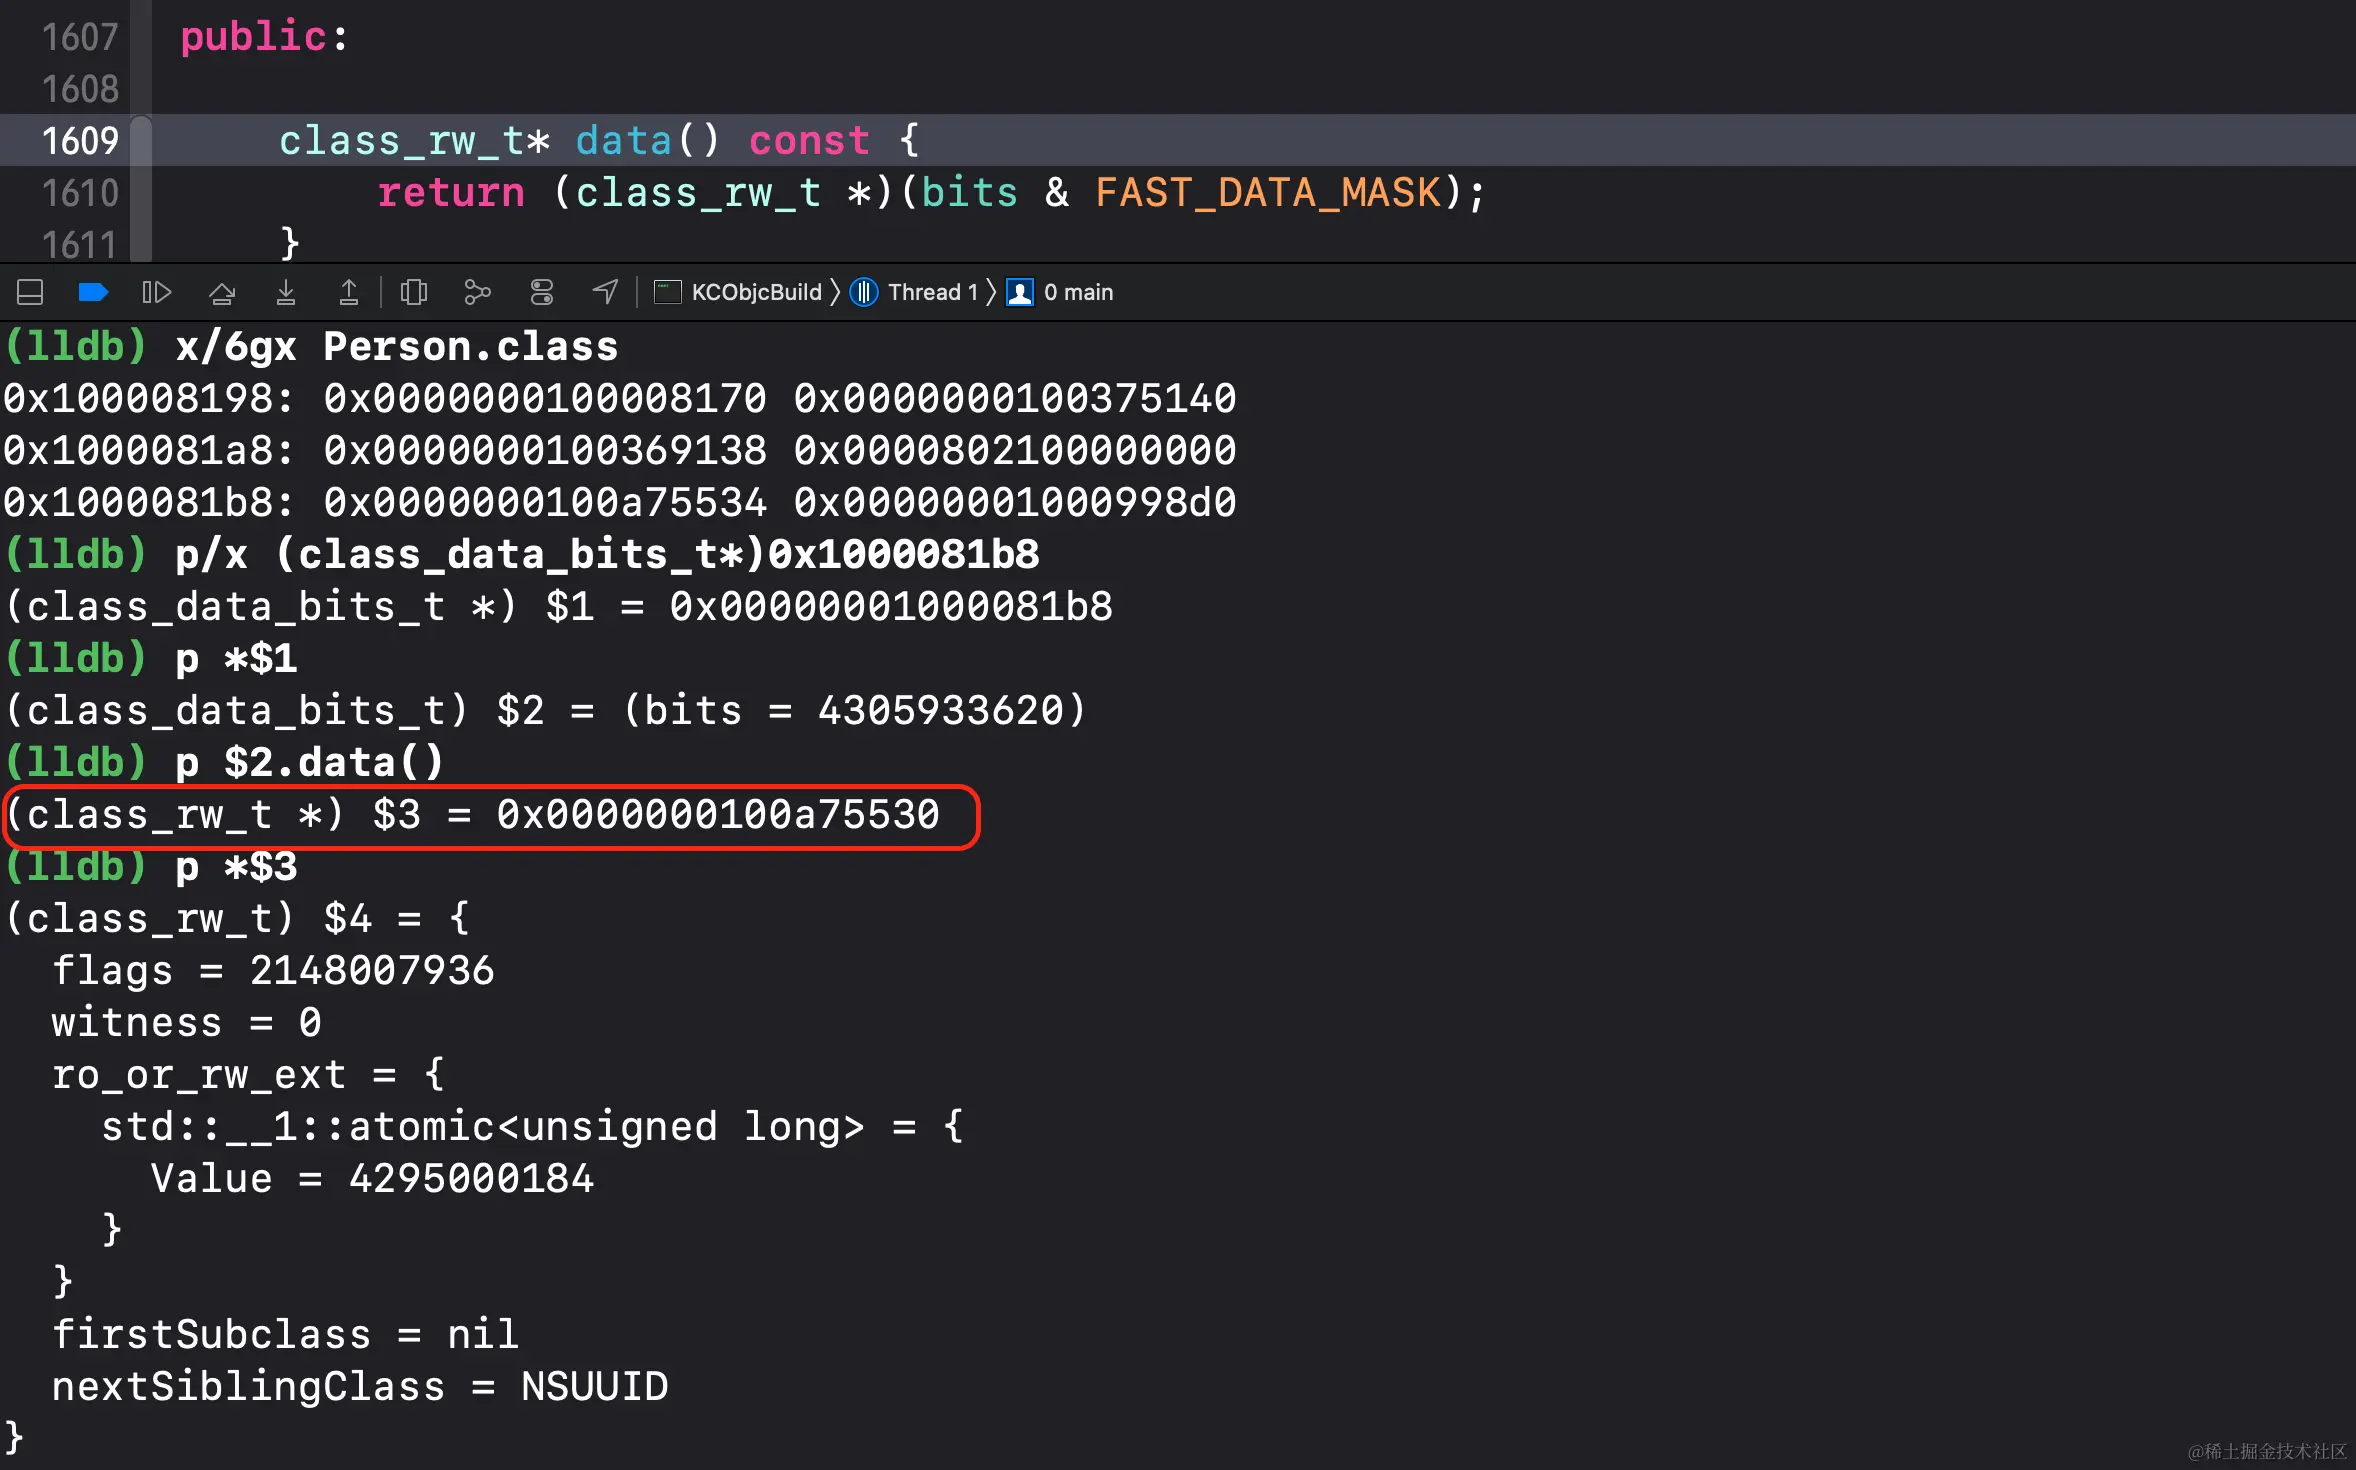Continue program execution
This screenshot has width=2356, height=1470.
[156, 292]
